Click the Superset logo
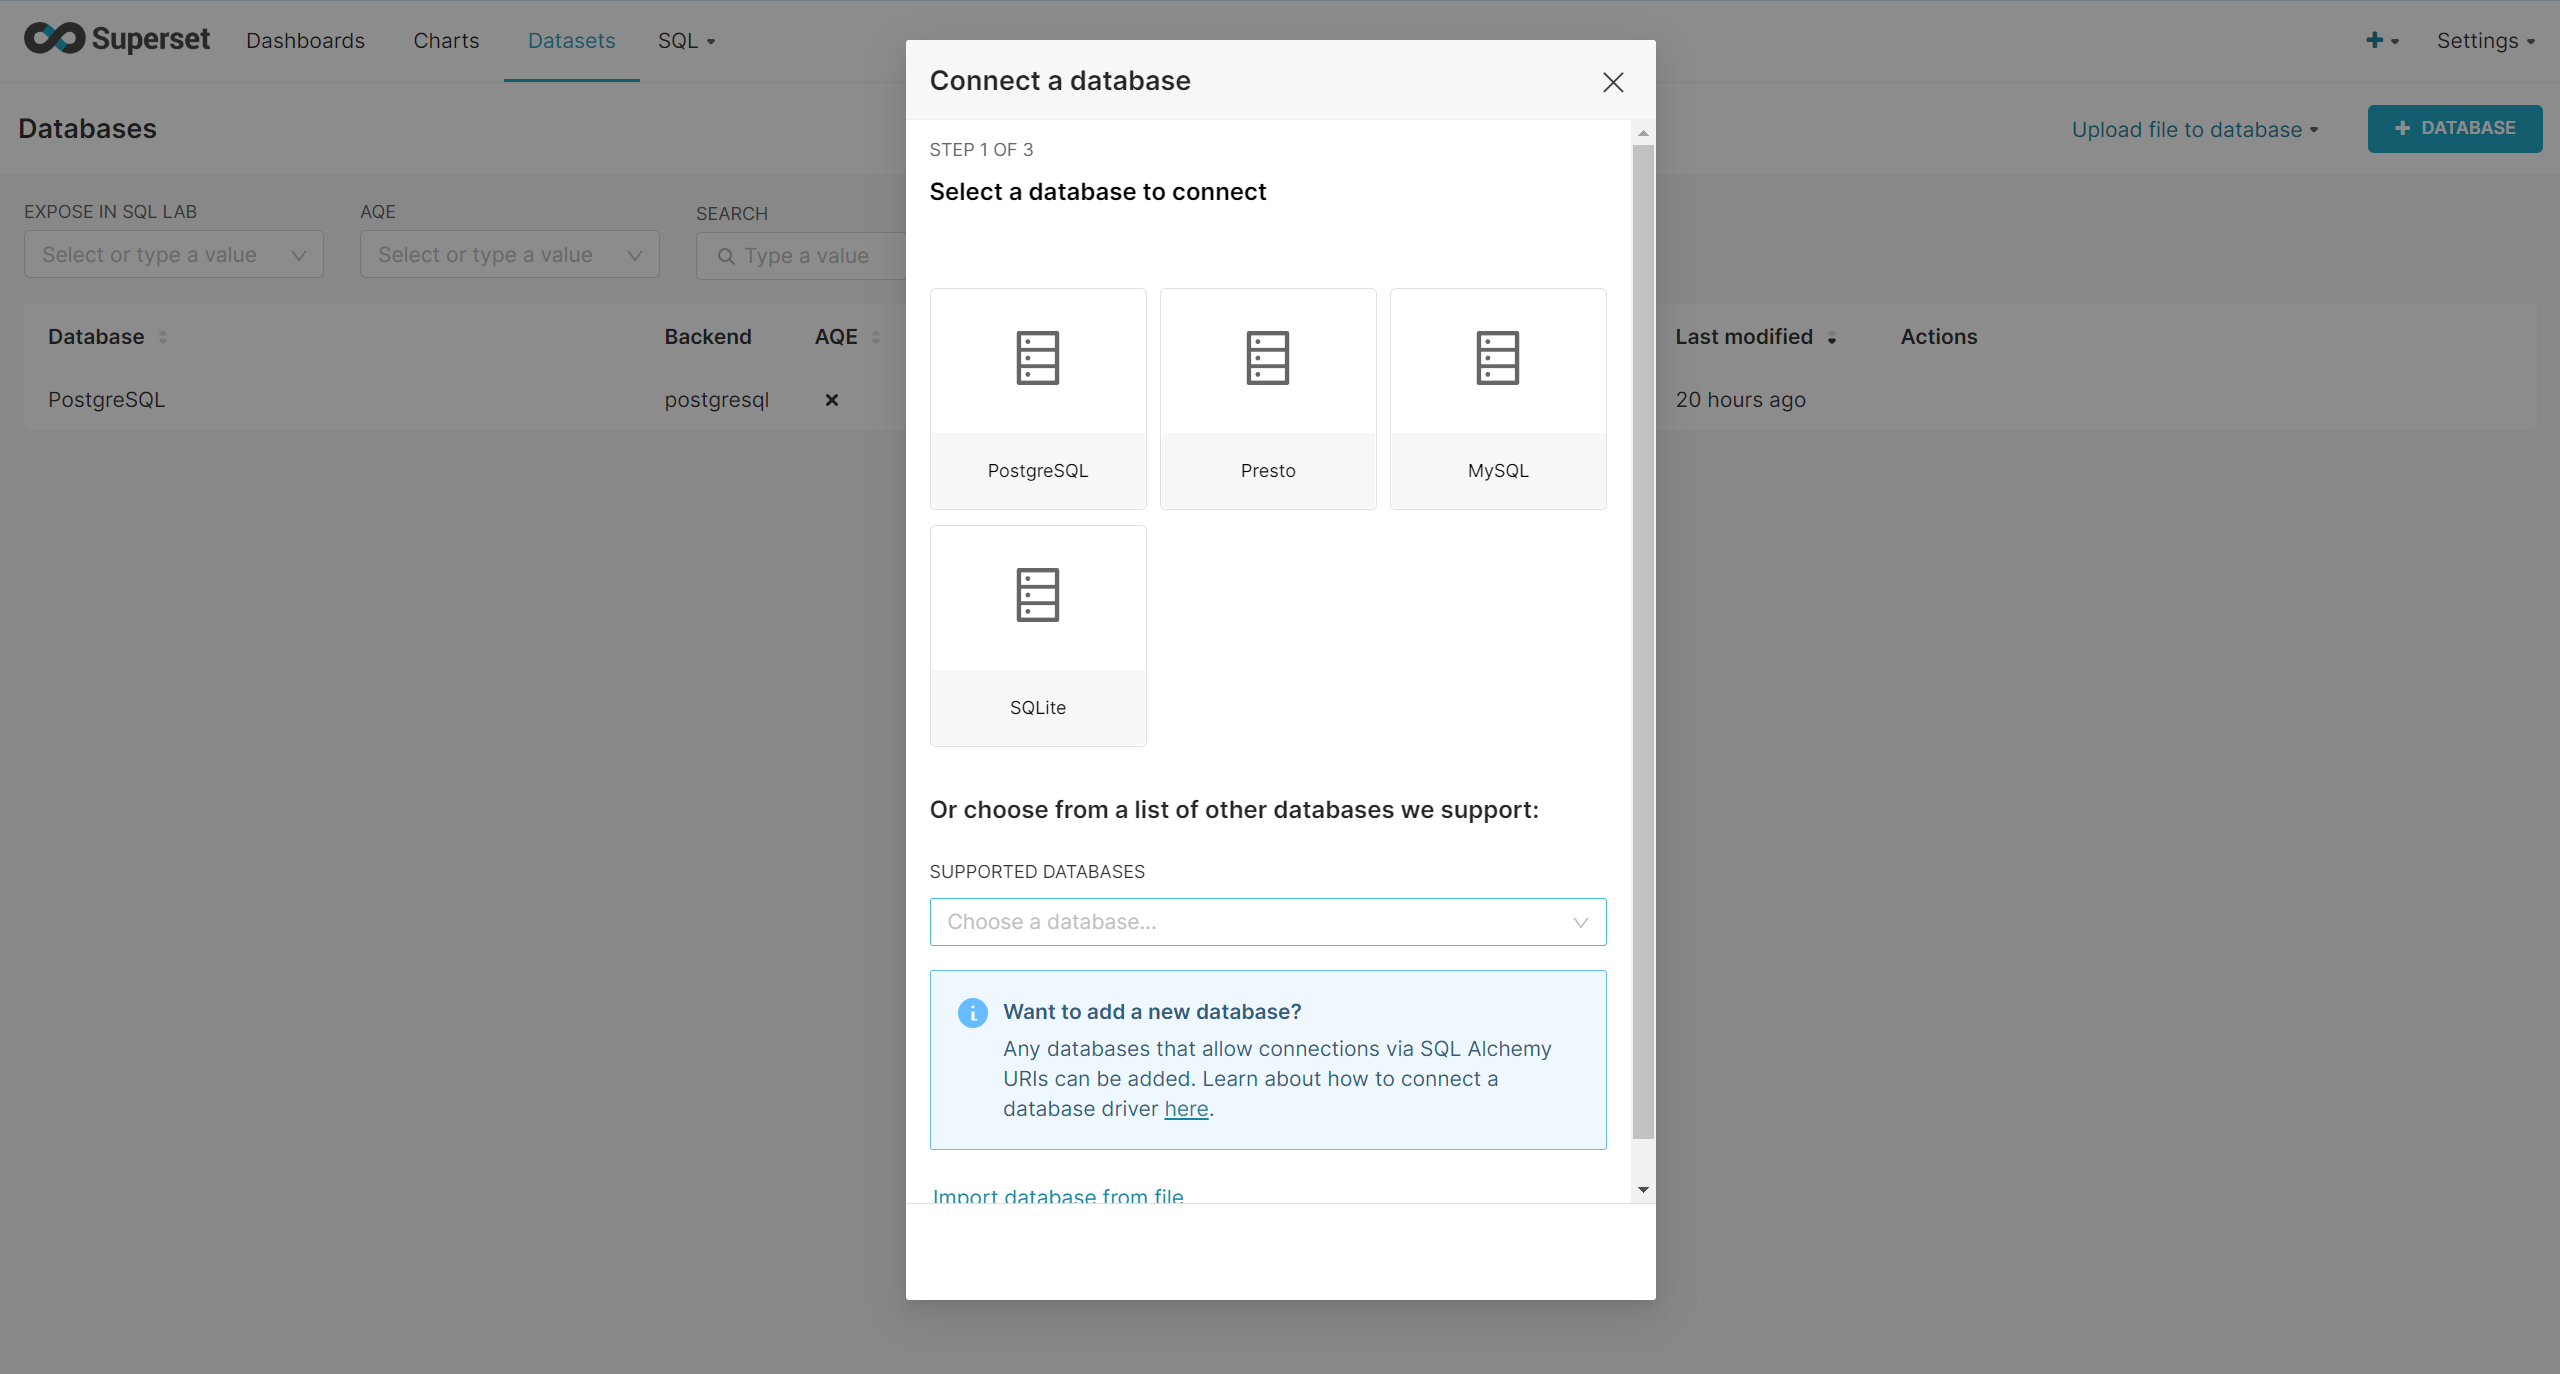Viewport: 2560px width, 1374px height. coord(117,40)
